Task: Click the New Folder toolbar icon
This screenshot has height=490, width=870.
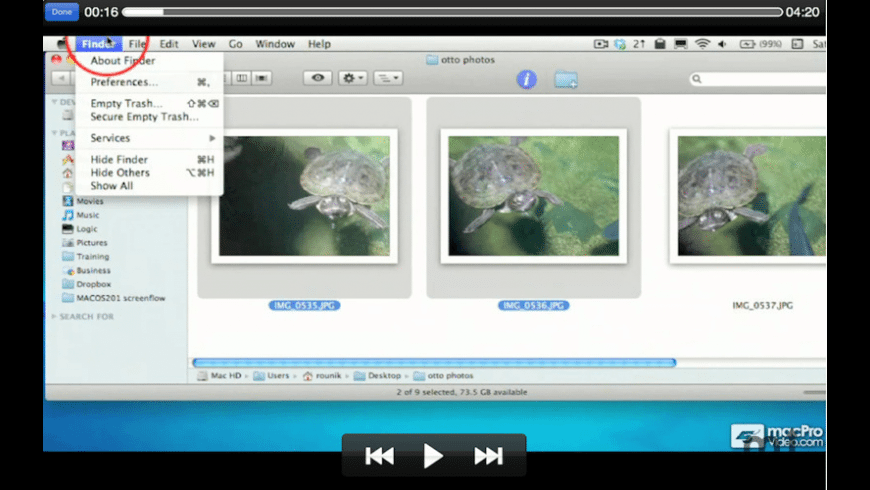Action: click(566, 79)
